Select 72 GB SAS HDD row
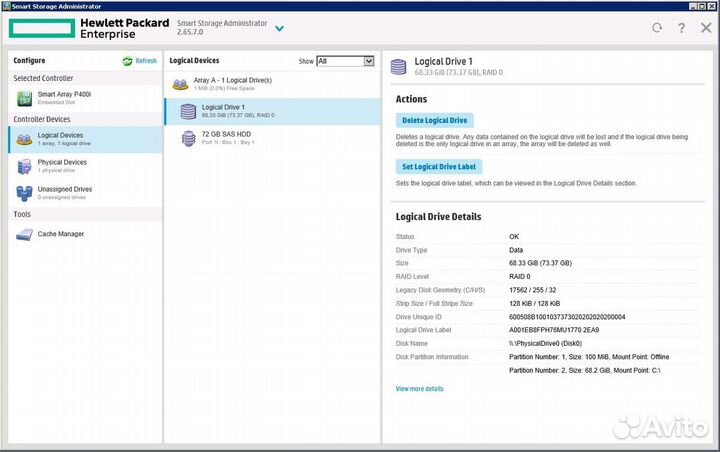 click(x=273, y=138)
